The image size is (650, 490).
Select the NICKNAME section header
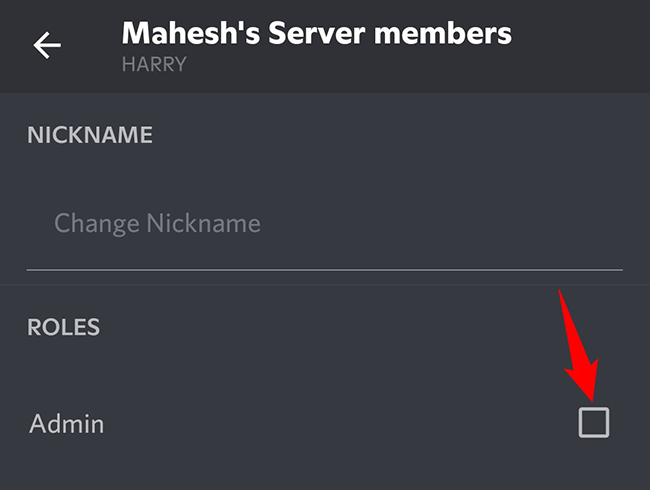coord(90,135)
